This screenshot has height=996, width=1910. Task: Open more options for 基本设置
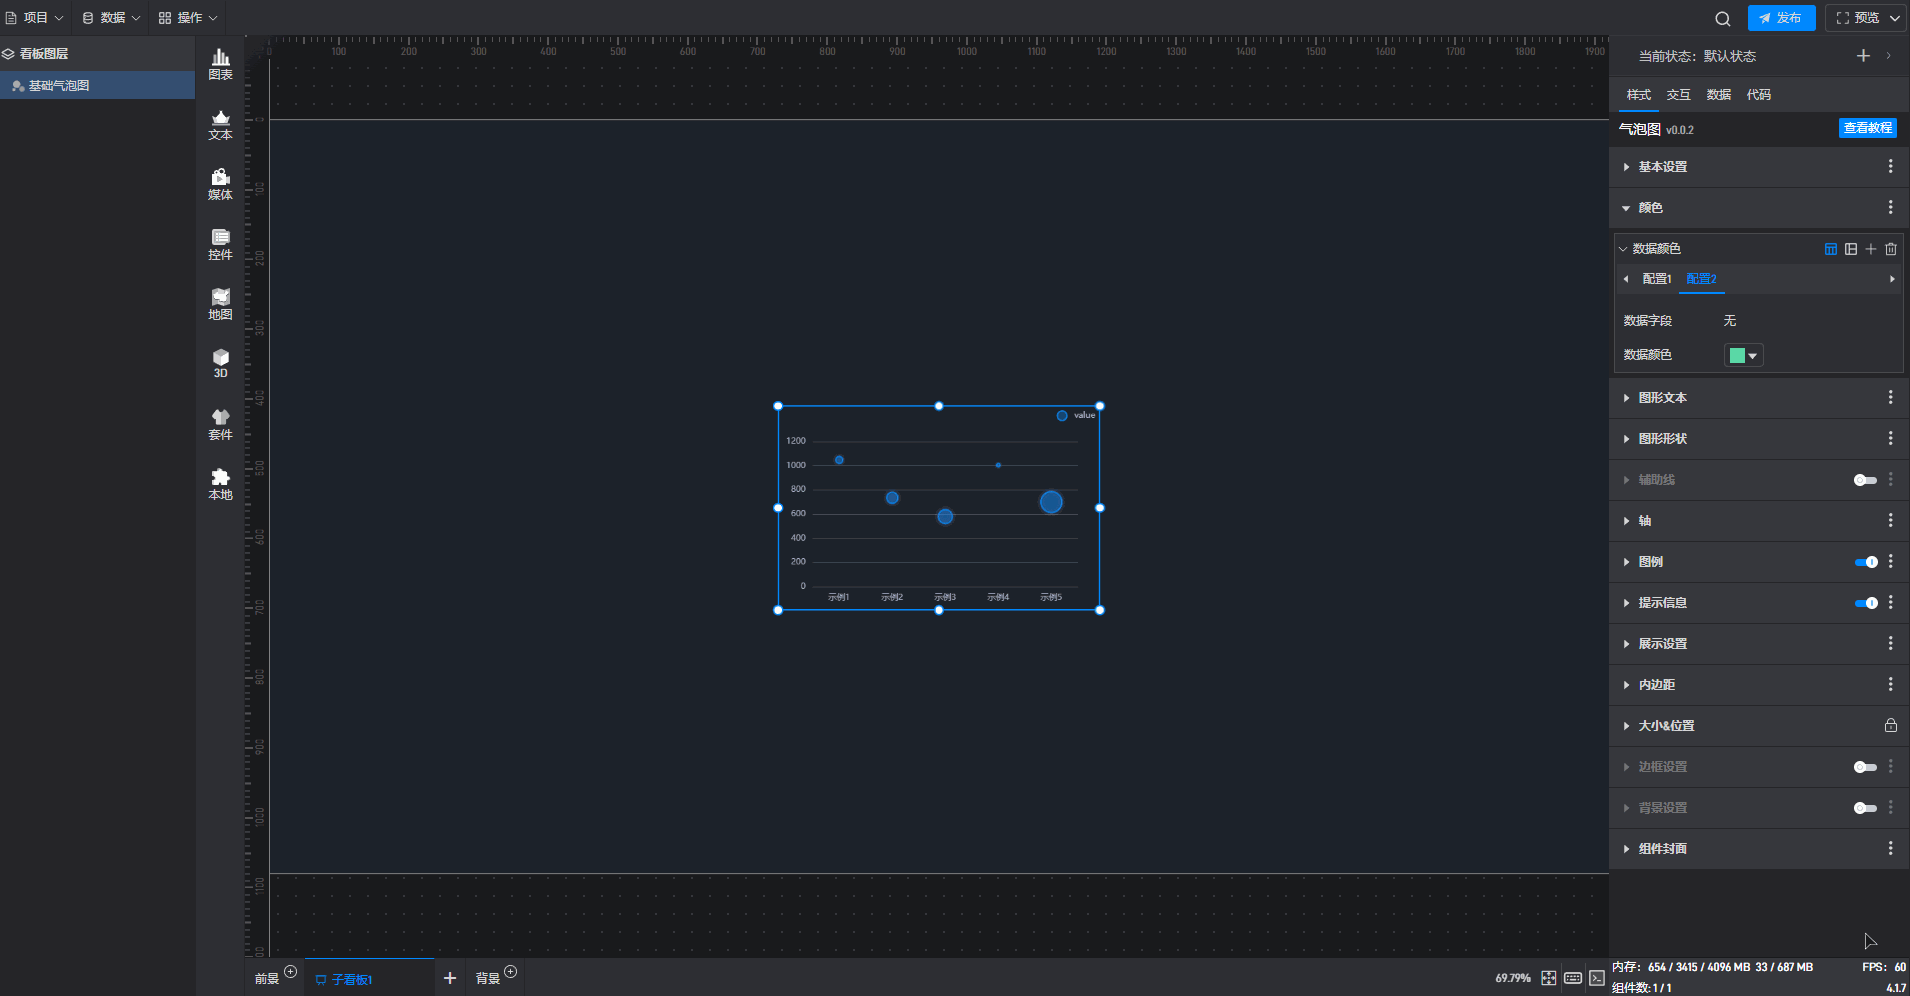tap(1890, 167)
